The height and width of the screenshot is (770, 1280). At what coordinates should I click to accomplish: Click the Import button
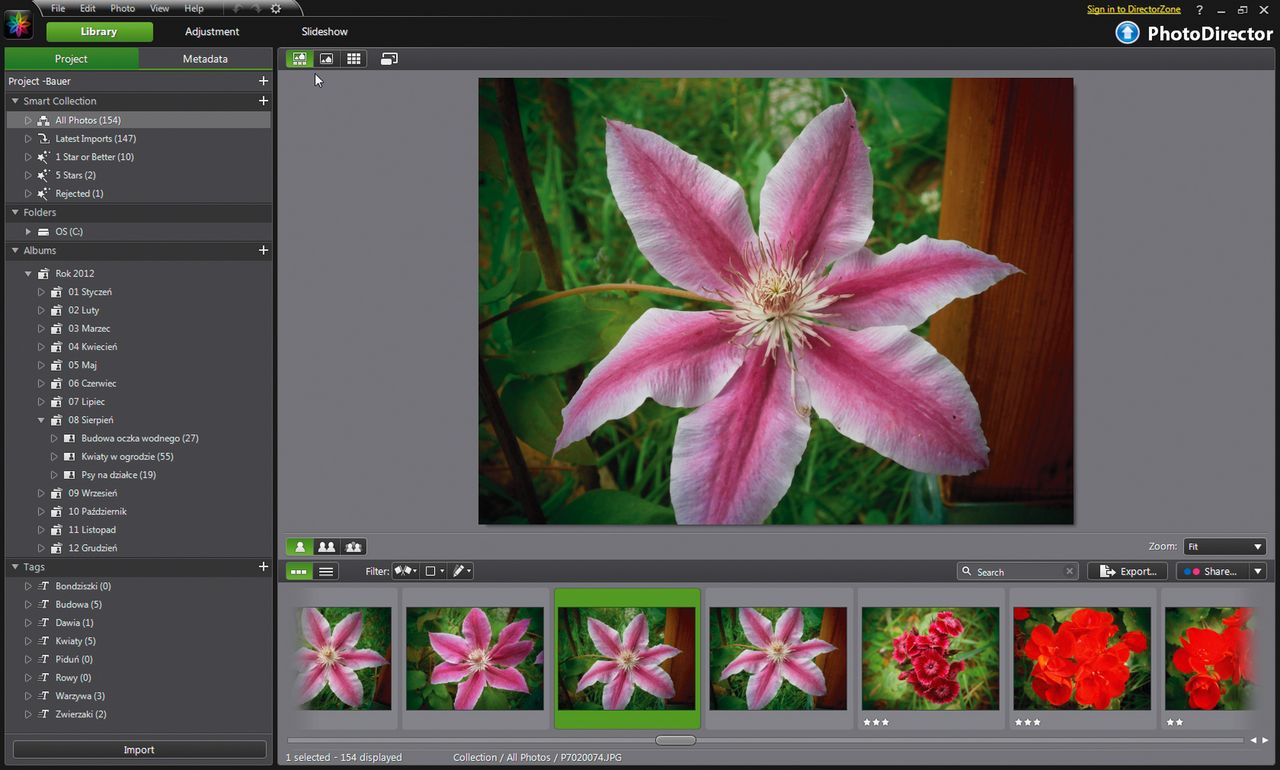139,750
